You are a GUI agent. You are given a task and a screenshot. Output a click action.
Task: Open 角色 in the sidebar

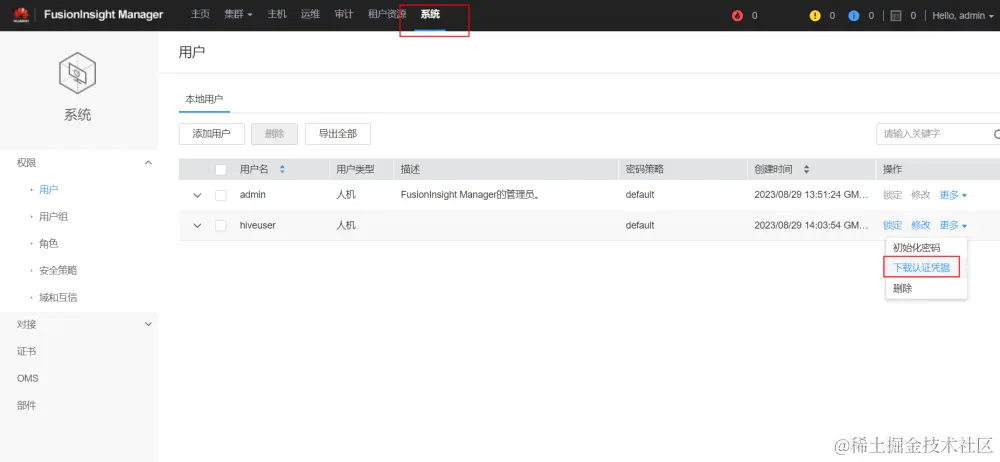(x=49, y=244)
